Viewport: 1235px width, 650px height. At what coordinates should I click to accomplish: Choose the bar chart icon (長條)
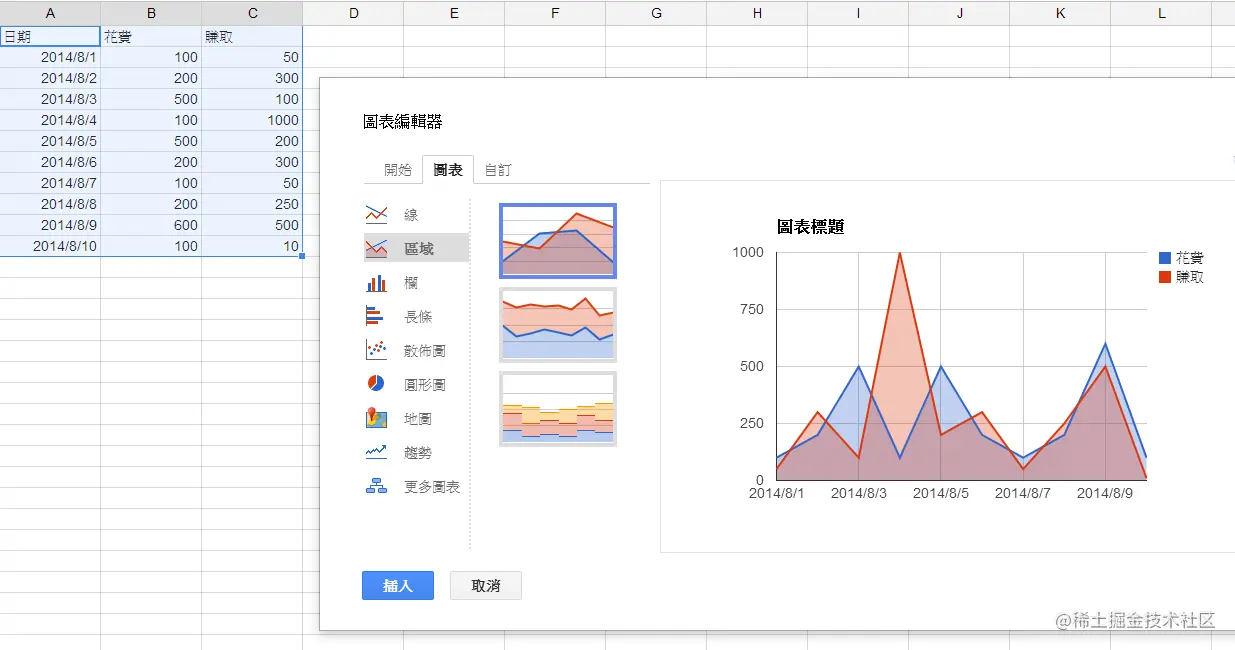coord(376,316)
